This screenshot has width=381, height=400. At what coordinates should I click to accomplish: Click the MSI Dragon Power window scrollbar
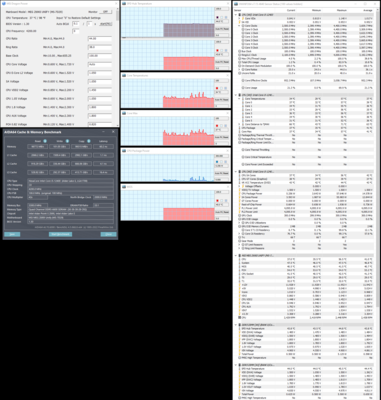point(118,67)
